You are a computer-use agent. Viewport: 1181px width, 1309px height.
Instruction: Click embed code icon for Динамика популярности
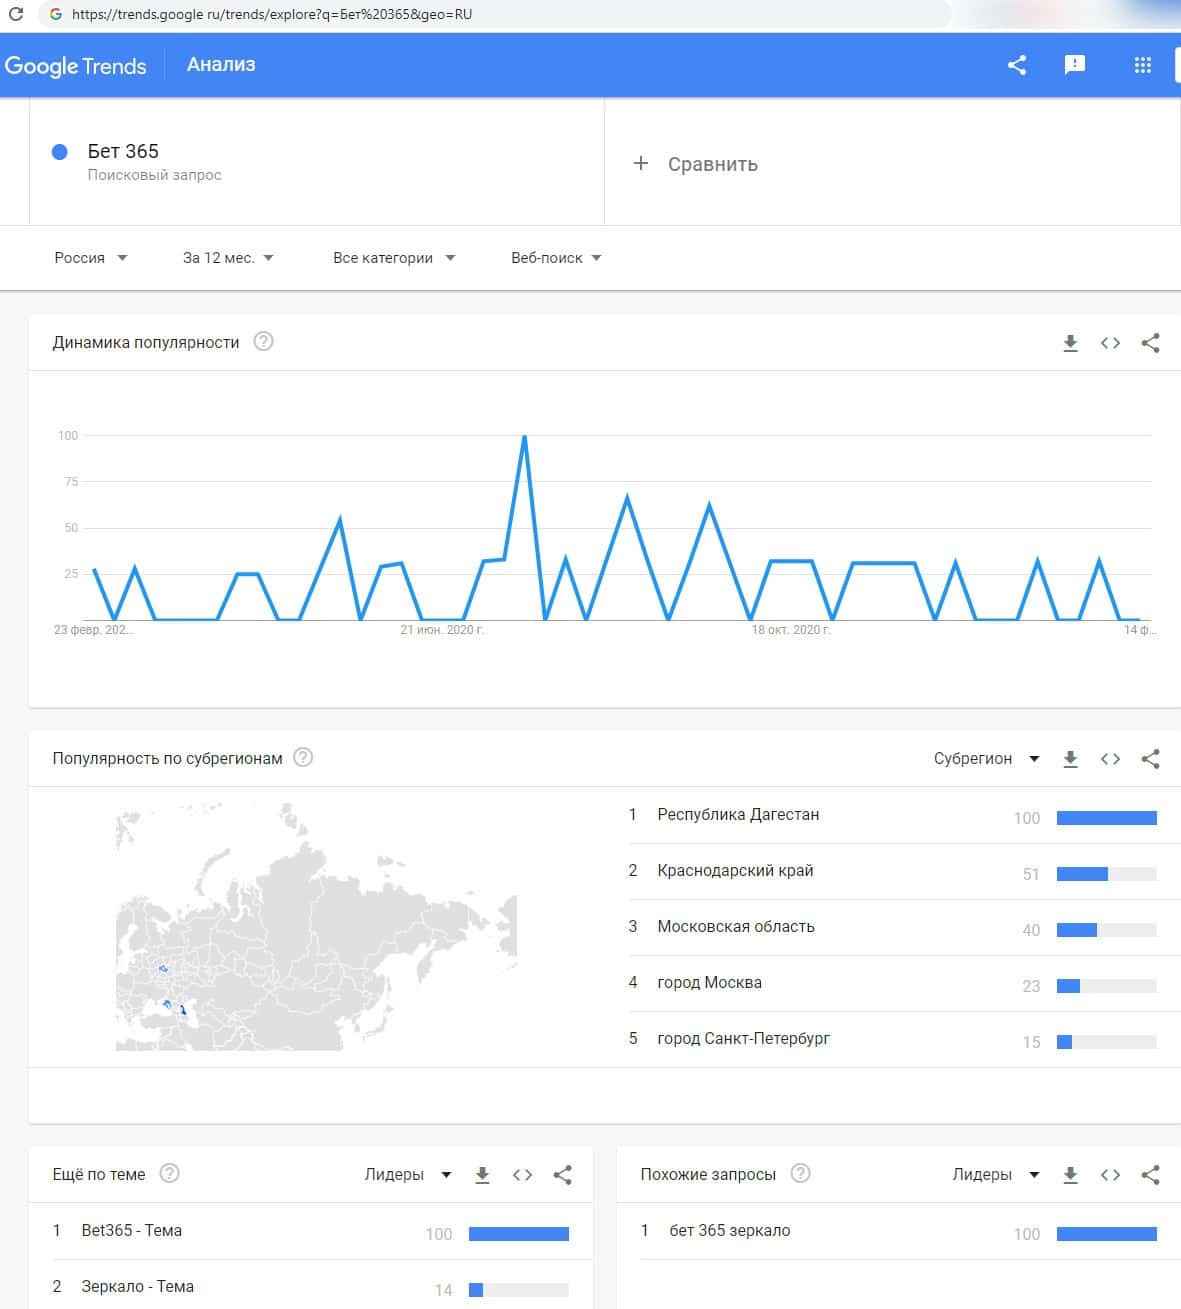pyautogui.click(x=1110, y=343)
